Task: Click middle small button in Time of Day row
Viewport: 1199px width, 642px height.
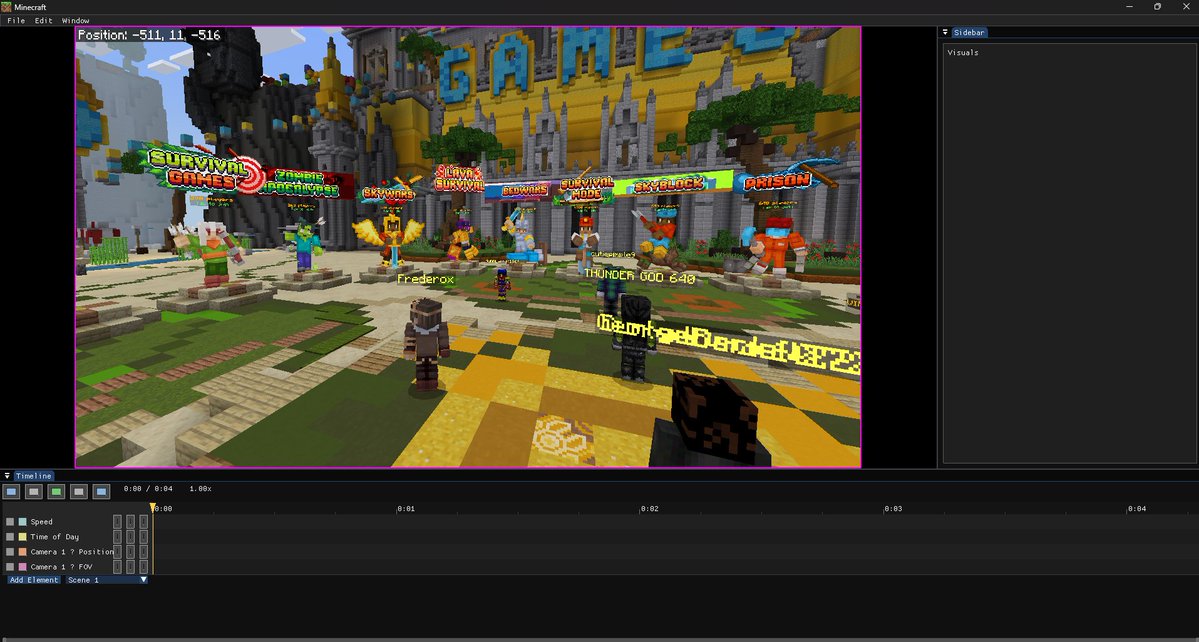Action: click(131, 537)
